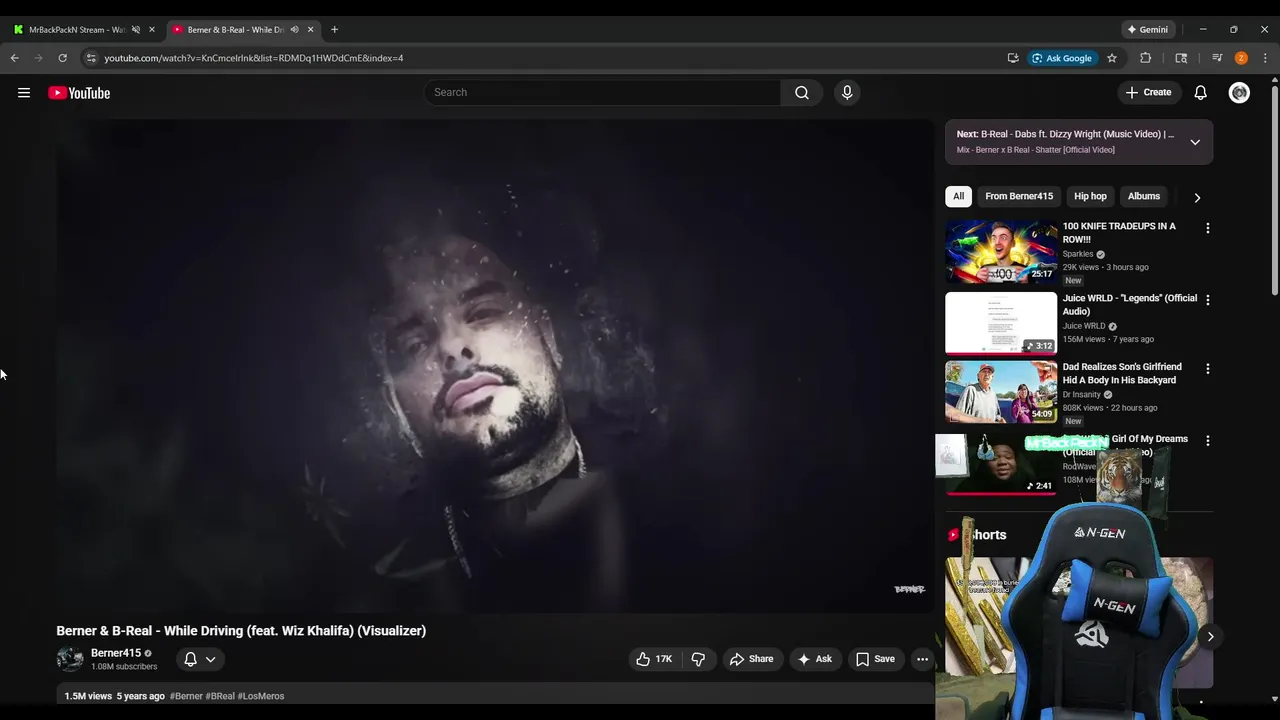This screenshot has height=720, width=1280.
Task: Close the MrBackPackN Stream tab
Action: pos(152,29)
